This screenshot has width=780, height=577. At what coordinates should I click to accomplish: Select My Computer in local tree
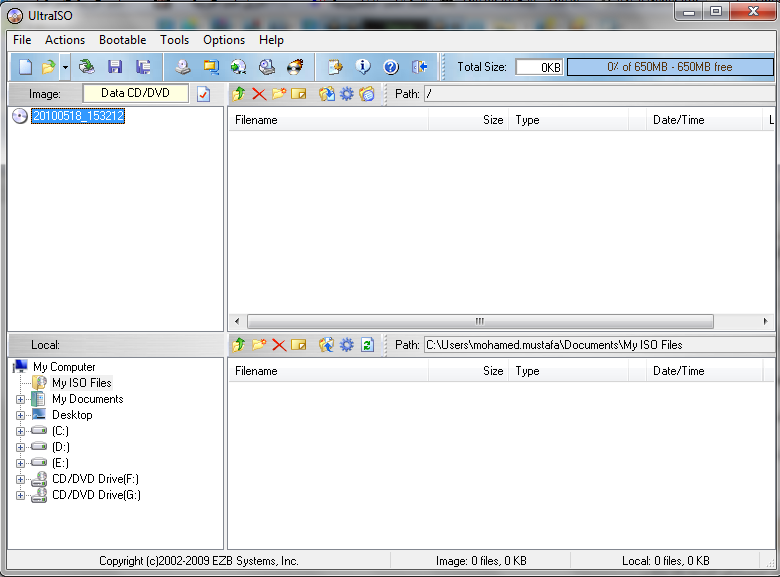(x=64, y=367)
